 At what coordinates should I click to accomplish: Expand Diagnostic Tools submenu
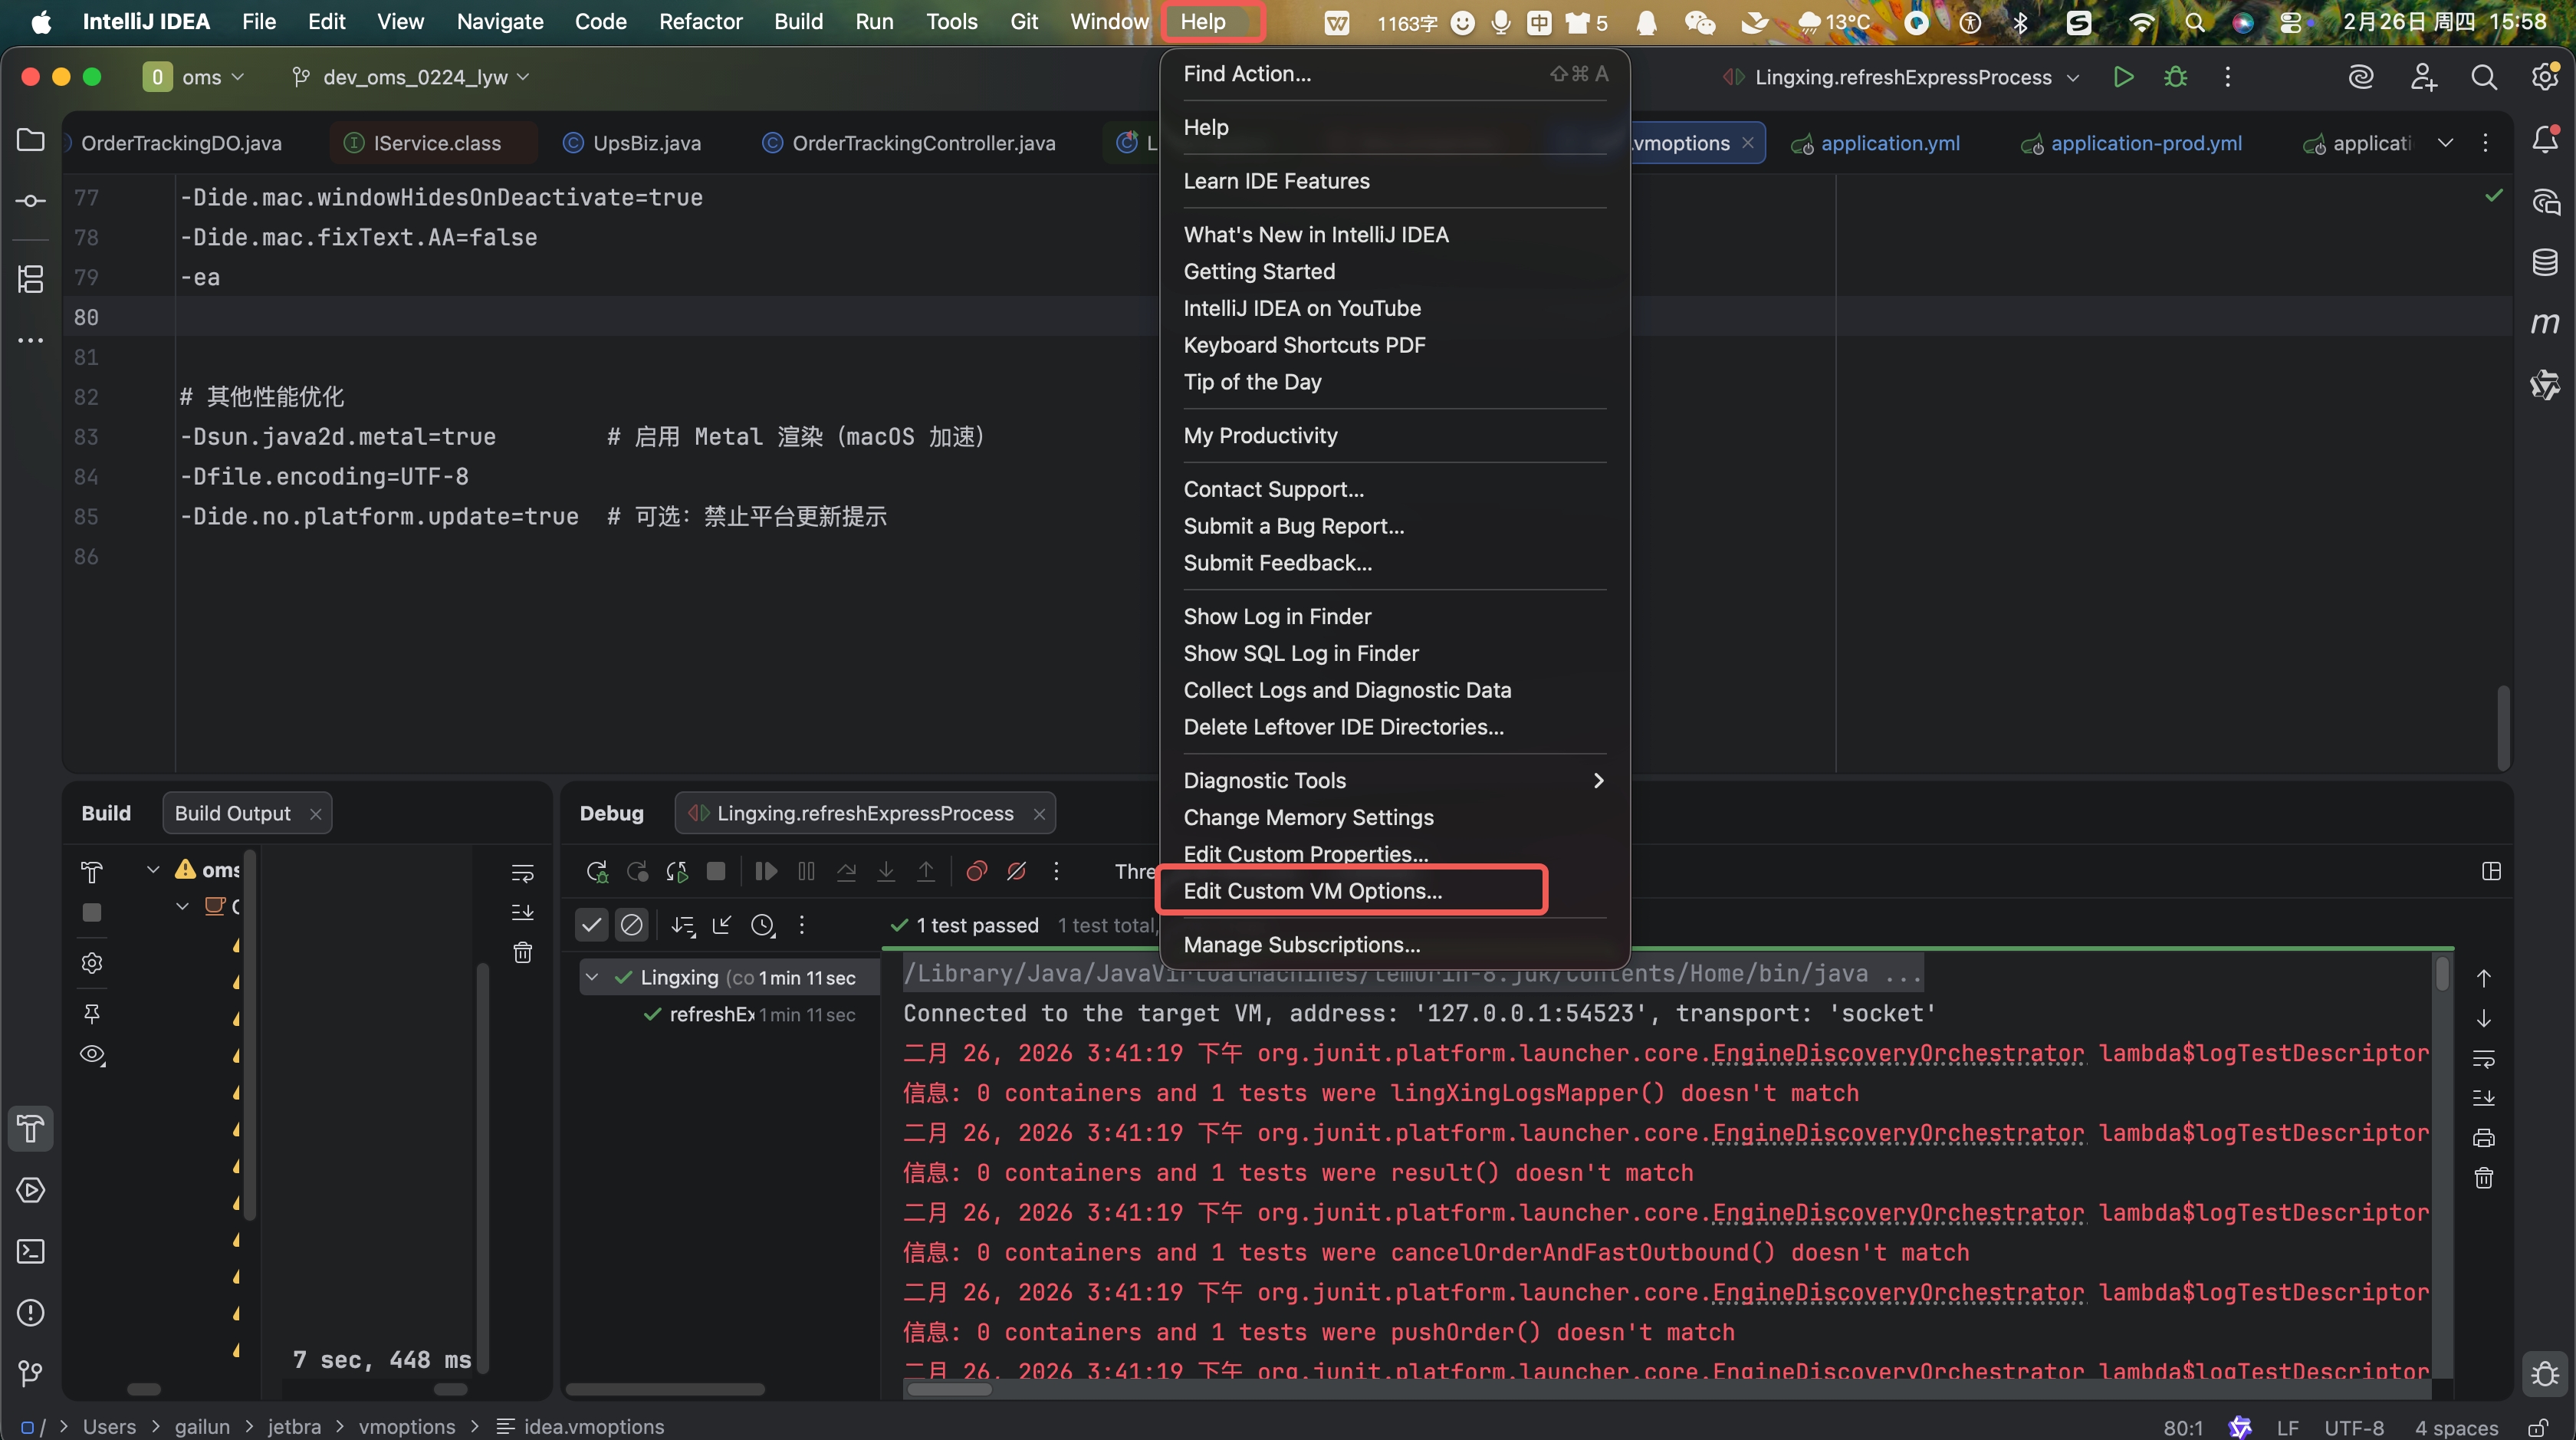coord(1394,780)
